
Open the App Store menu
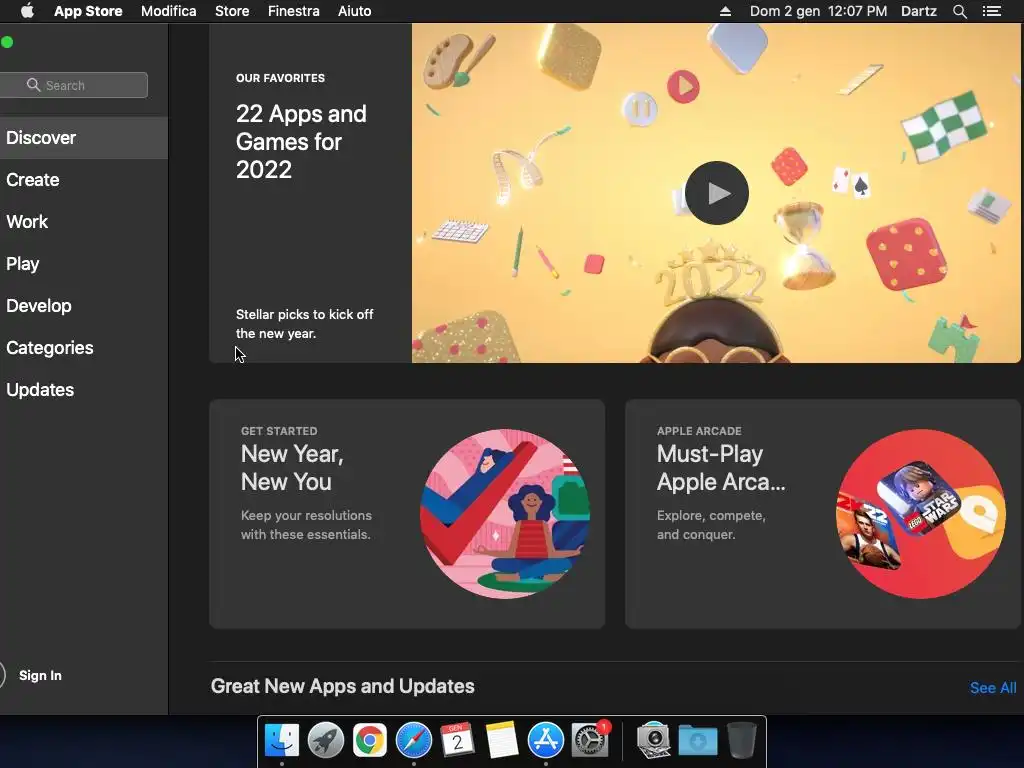pyautogui.click(x=88, y=11)
